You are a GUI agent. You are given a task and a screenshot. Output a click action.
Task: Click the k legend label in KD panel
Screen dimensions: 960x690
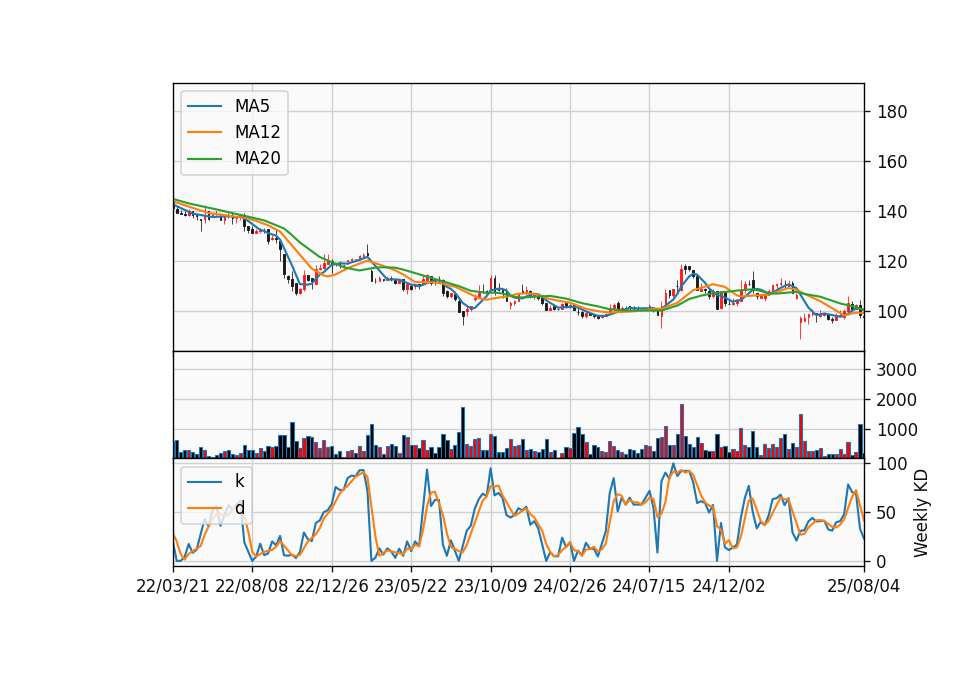point(239,481)
